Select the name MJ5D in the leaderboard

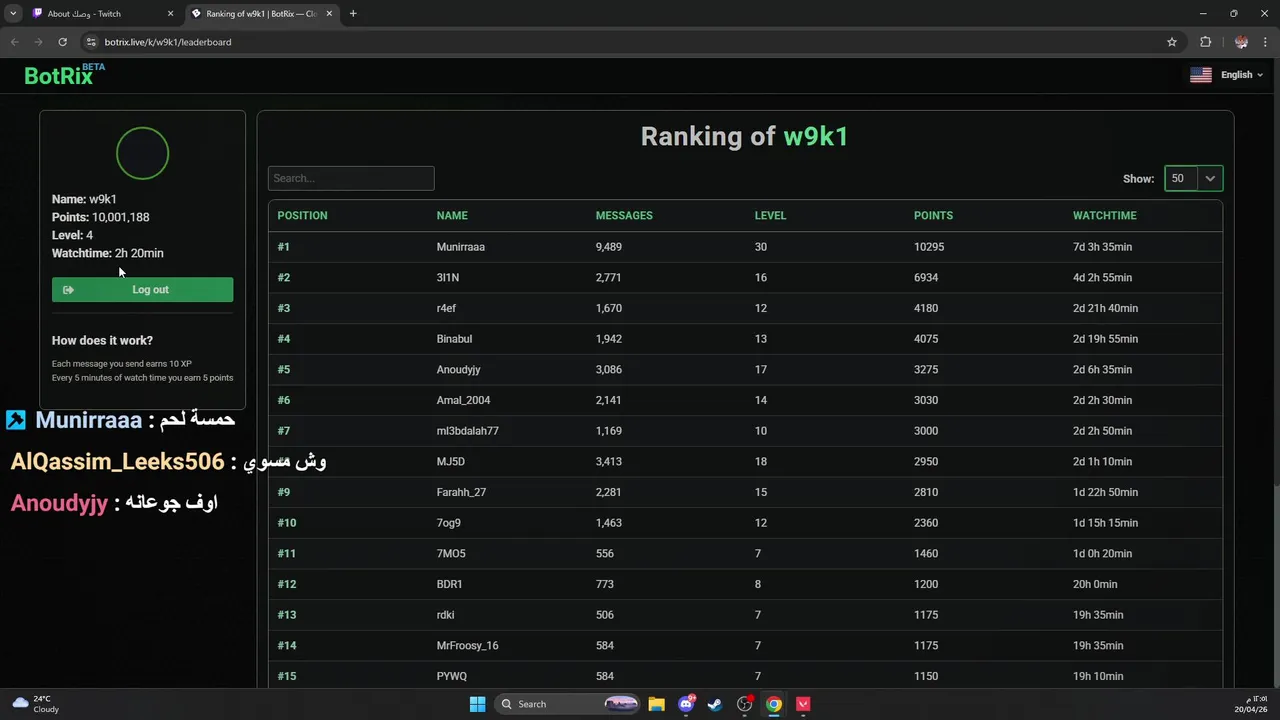(451, 462)
